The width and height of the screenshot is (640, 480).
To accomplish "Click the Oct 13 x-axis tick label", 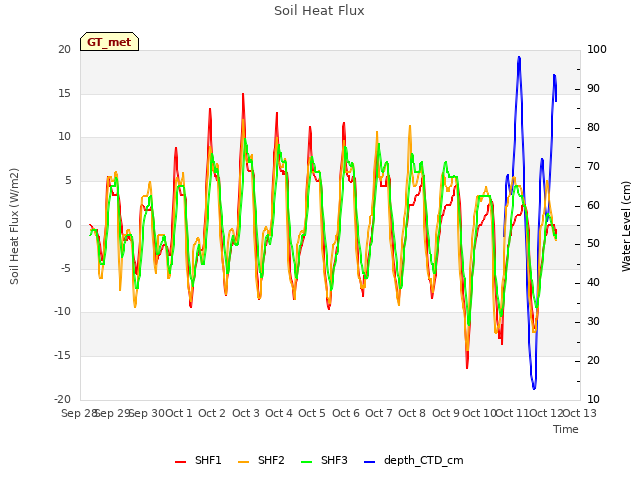I will pos(580,413).
